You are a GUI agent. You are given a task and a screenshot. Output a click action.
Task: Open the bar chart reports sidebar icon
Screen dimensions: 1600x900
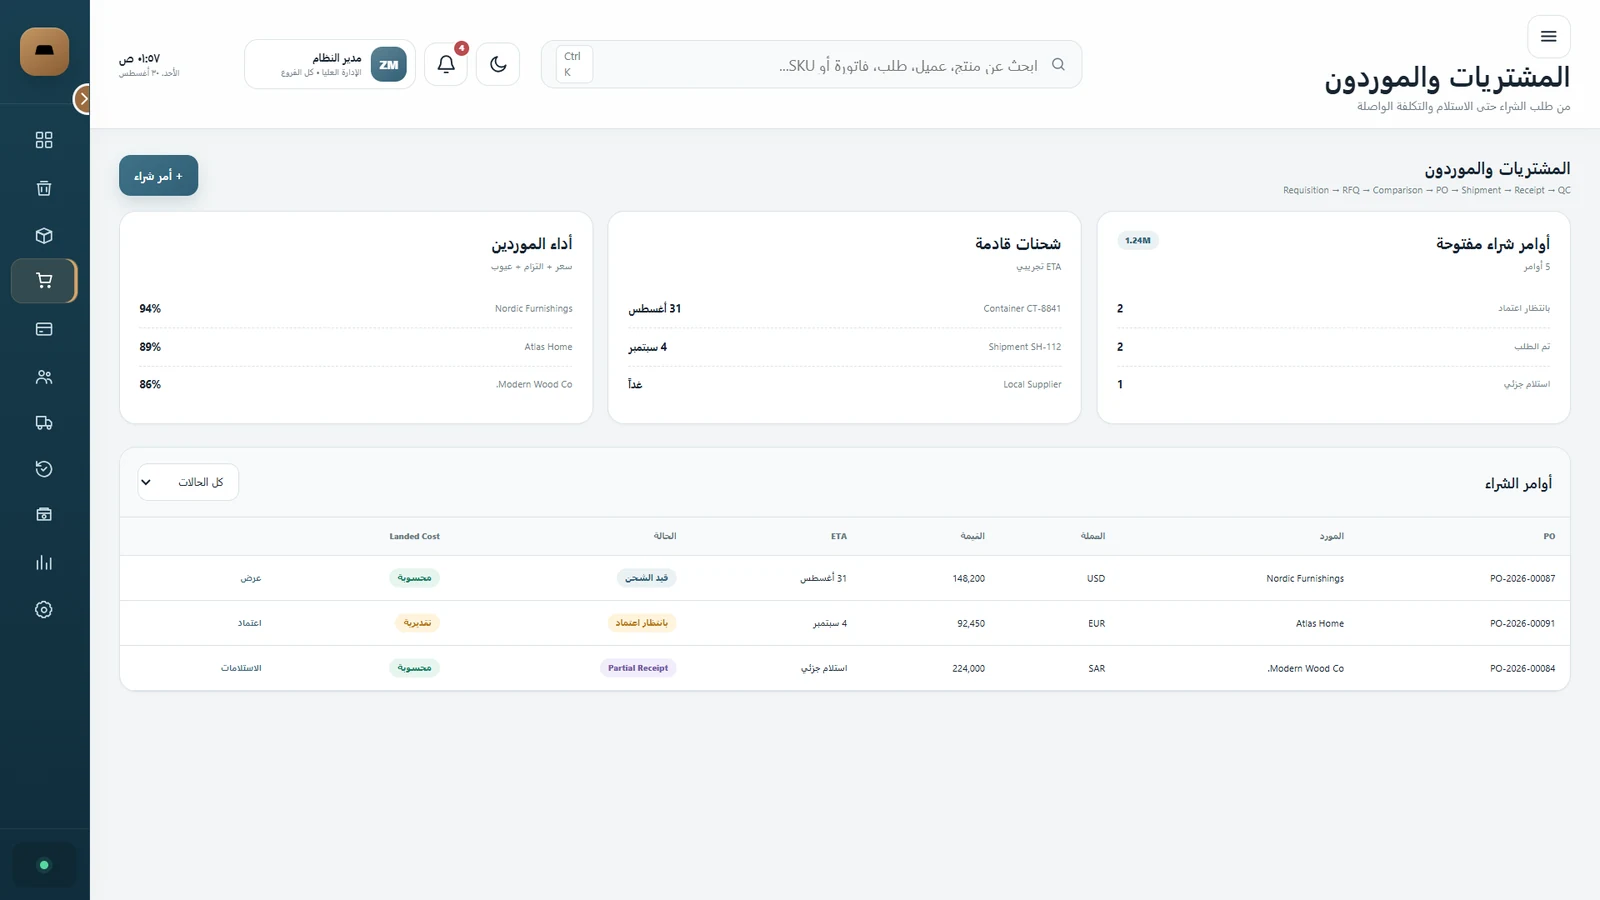[x=44, y=563]
